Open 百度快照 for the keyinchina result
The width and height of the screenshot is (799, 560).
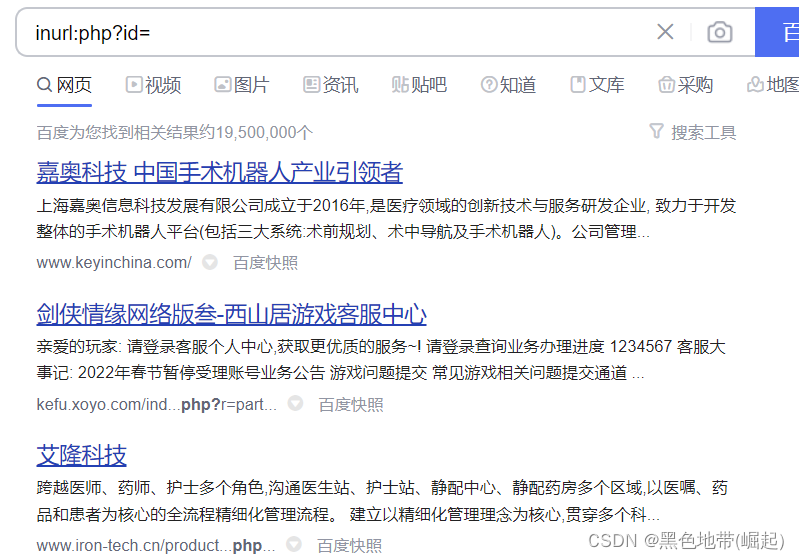pyautogui.click(x=265, y=263)
